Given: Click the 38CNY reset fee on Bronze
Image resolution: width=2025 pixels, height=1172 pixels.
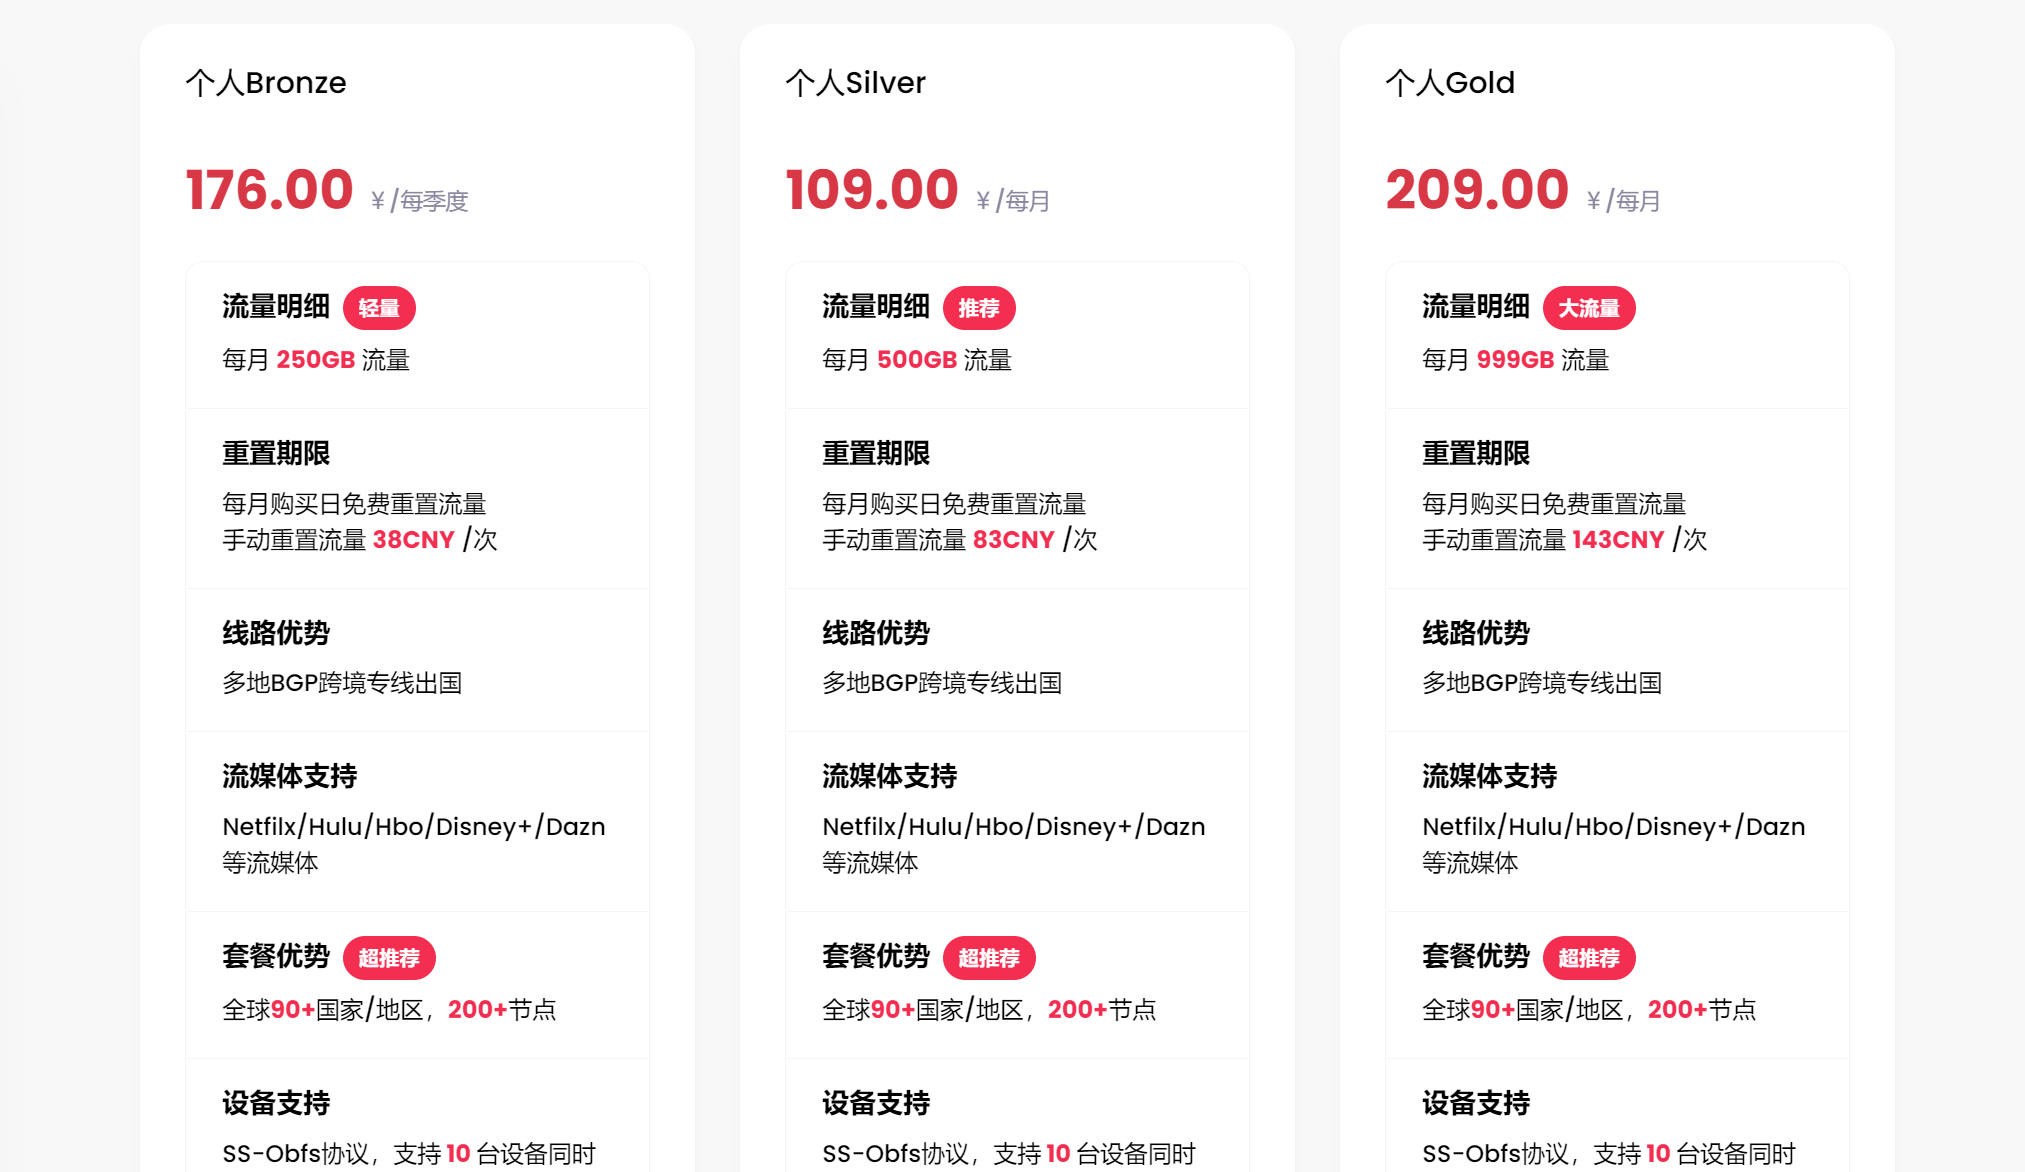Looking at the screenshot, I should tap(414, 539).
